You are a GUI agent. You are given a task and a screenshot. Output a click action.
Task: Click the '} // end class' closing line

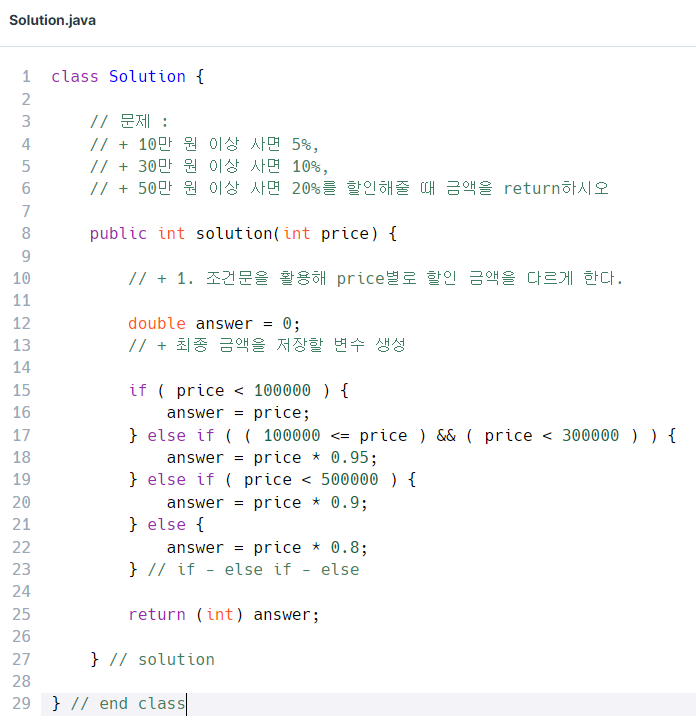118,704
